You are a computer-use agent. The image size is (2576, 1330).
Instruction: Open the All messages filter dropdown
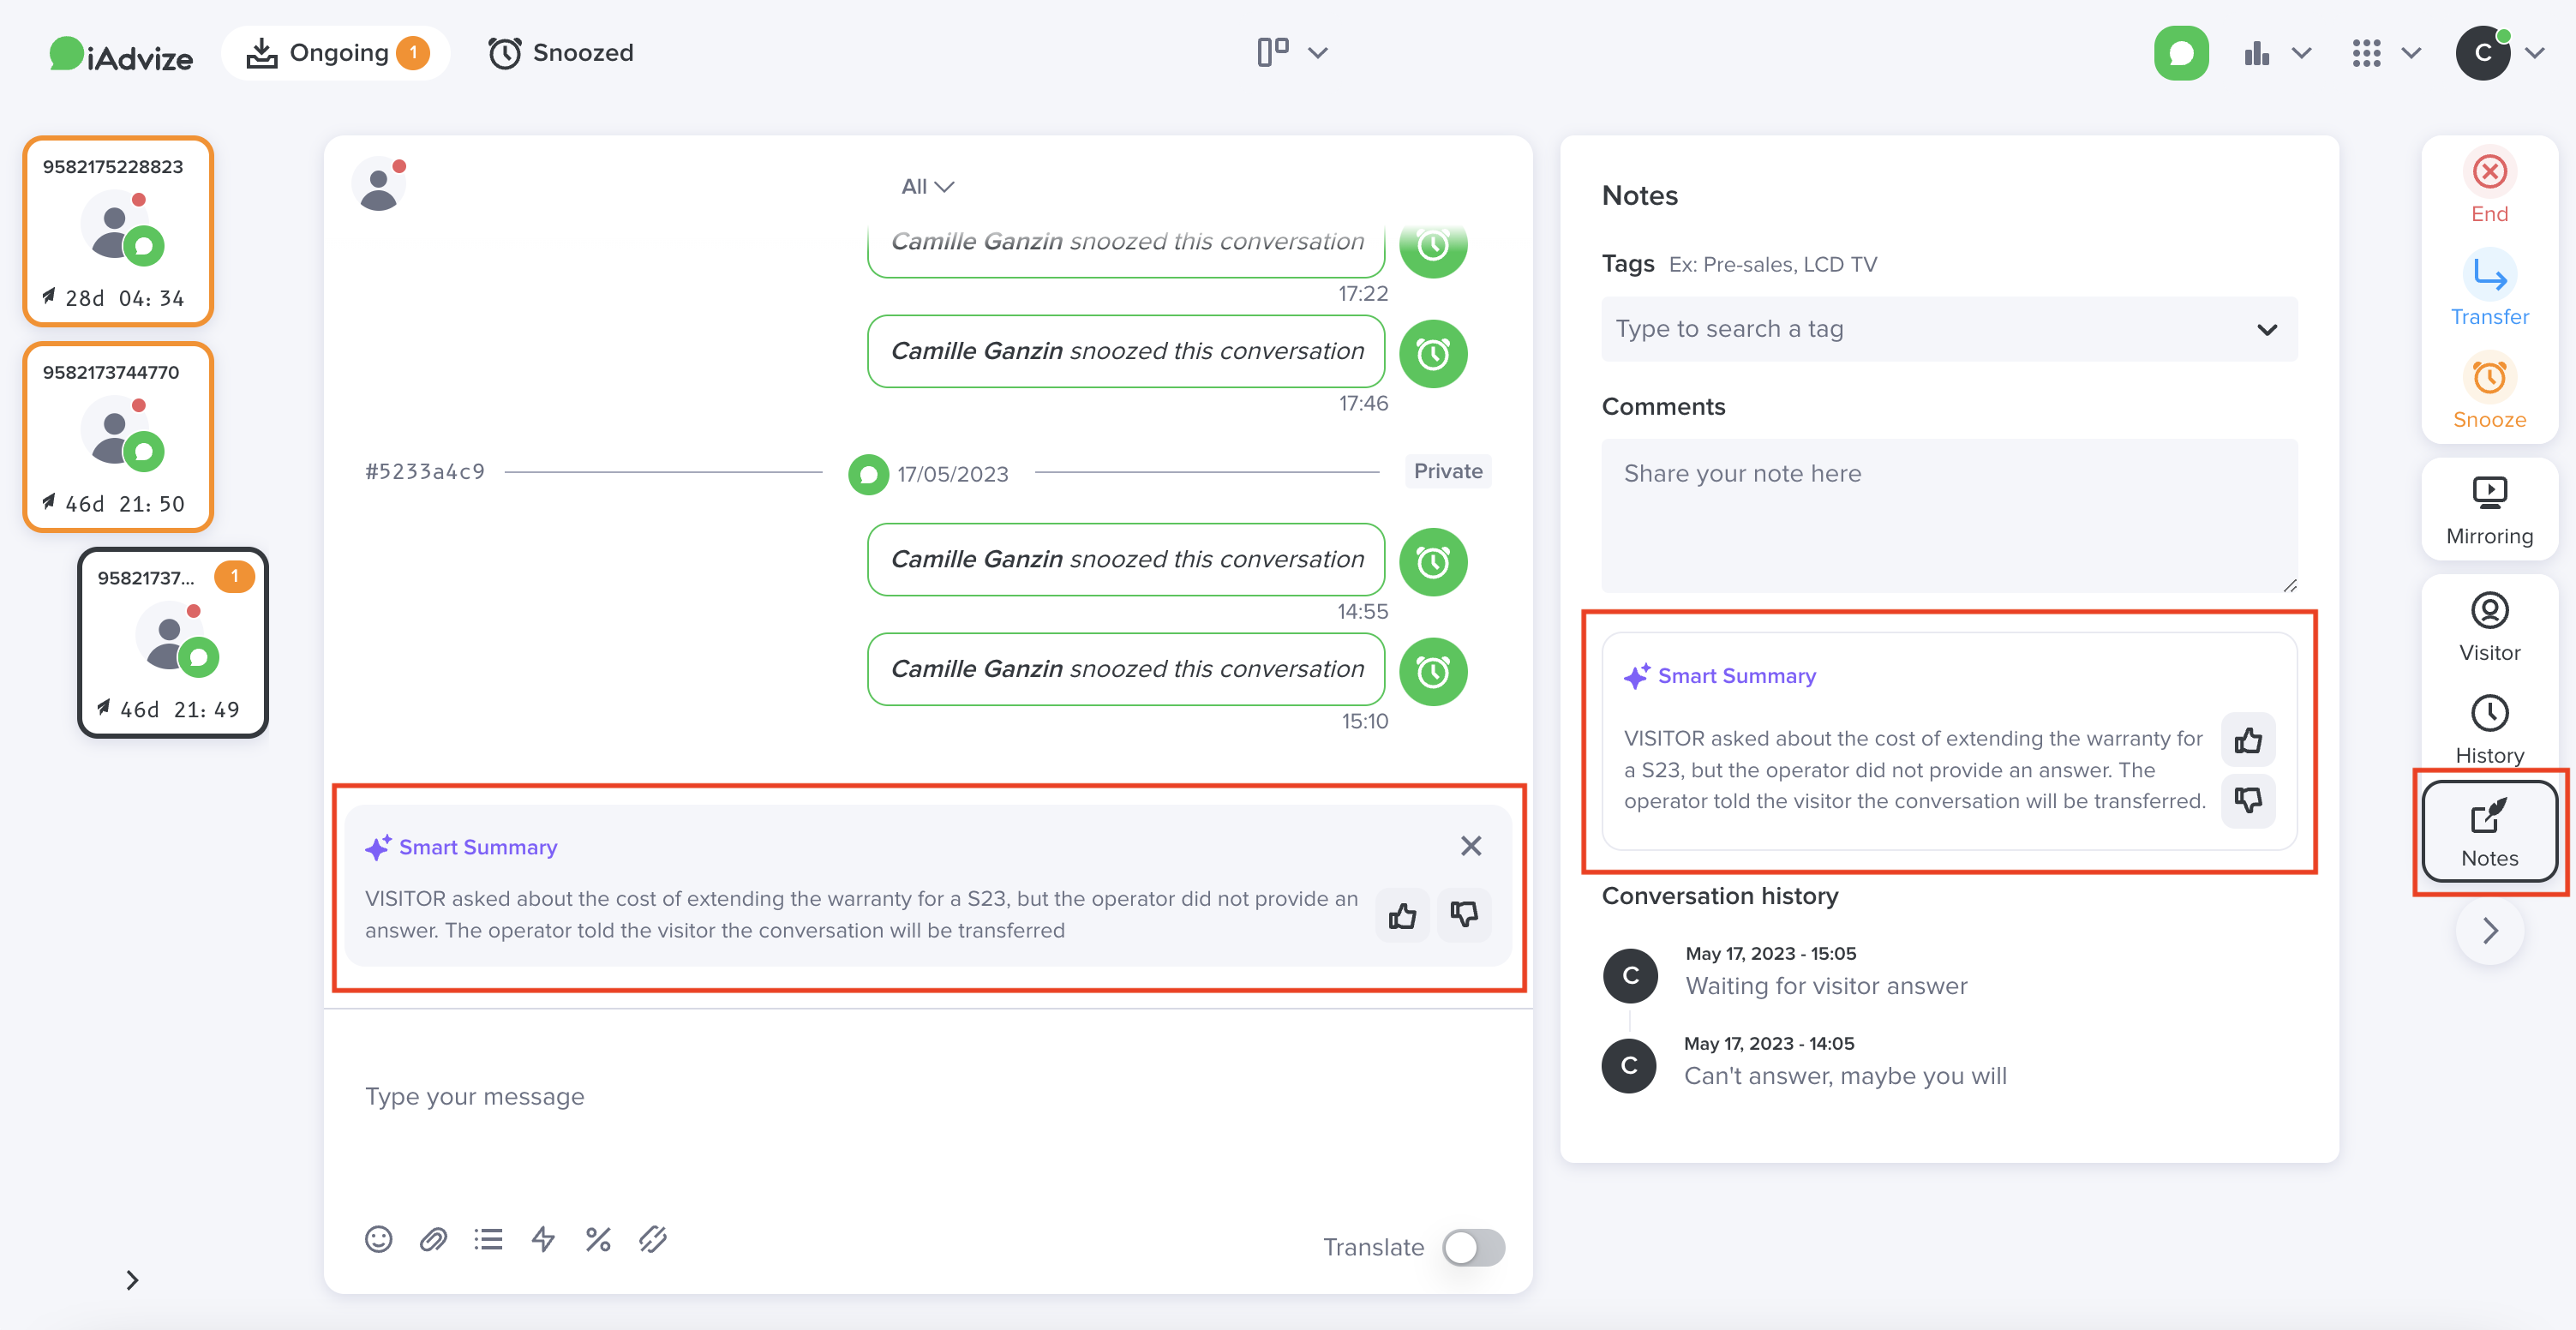927,186
